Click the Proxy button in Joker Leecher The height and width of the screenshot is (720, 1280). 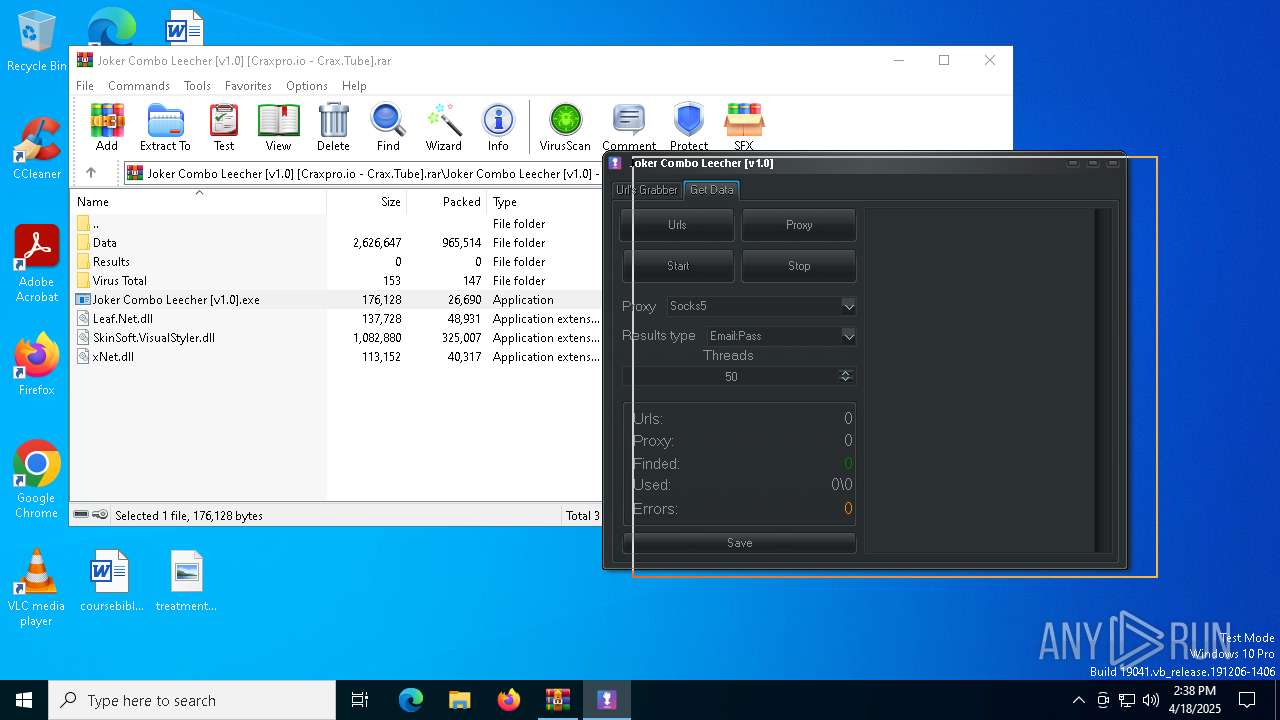[799, 225]
